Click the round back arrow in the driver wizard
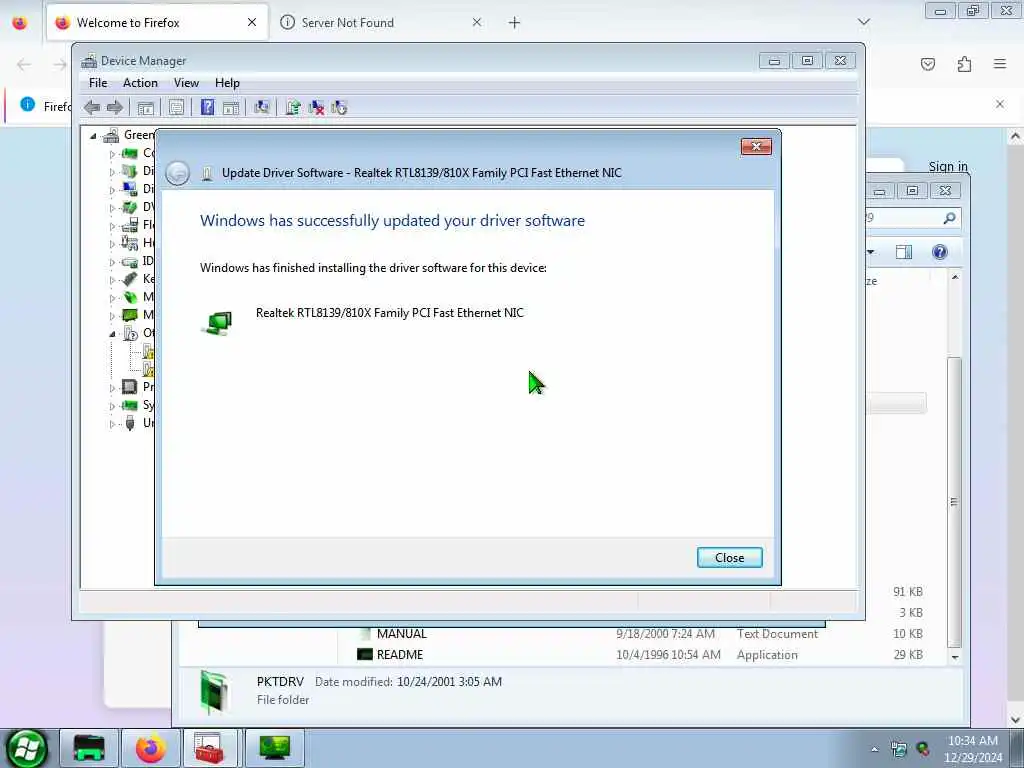Image resolution: width=1024 pixels, height=768 pixels. 178,173
